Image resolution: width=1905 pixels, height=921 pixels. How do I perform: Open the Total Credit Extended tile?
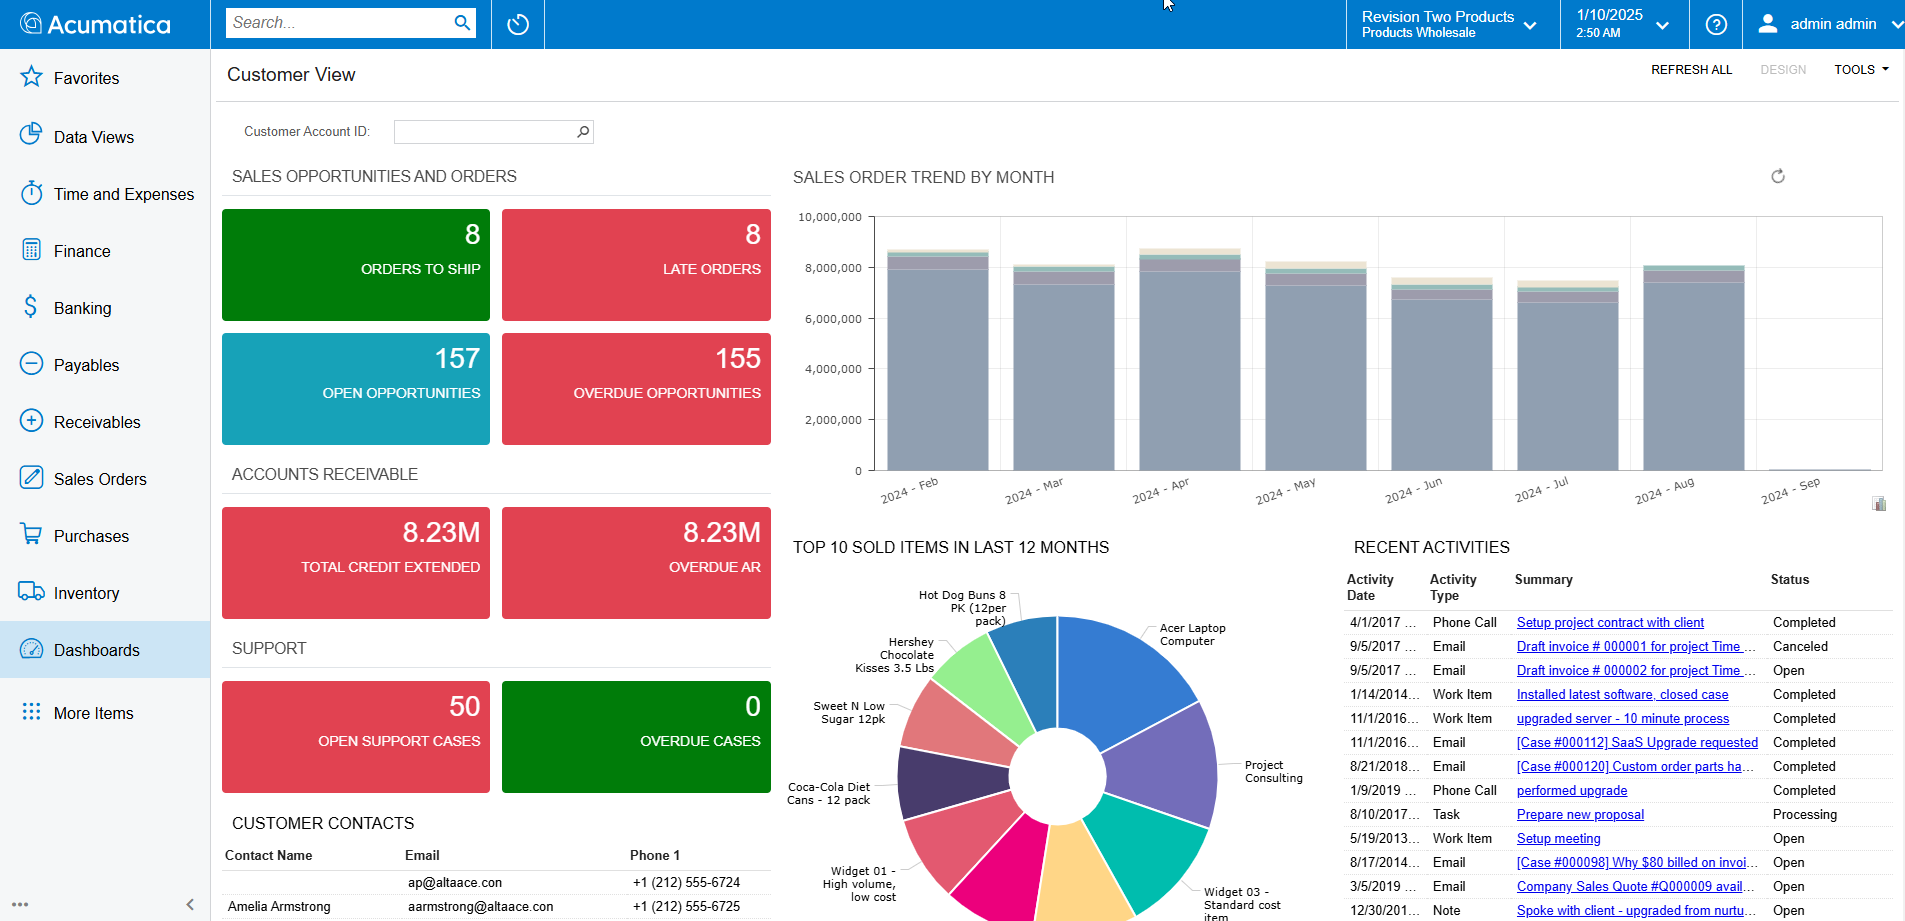[x=356, y=563]
